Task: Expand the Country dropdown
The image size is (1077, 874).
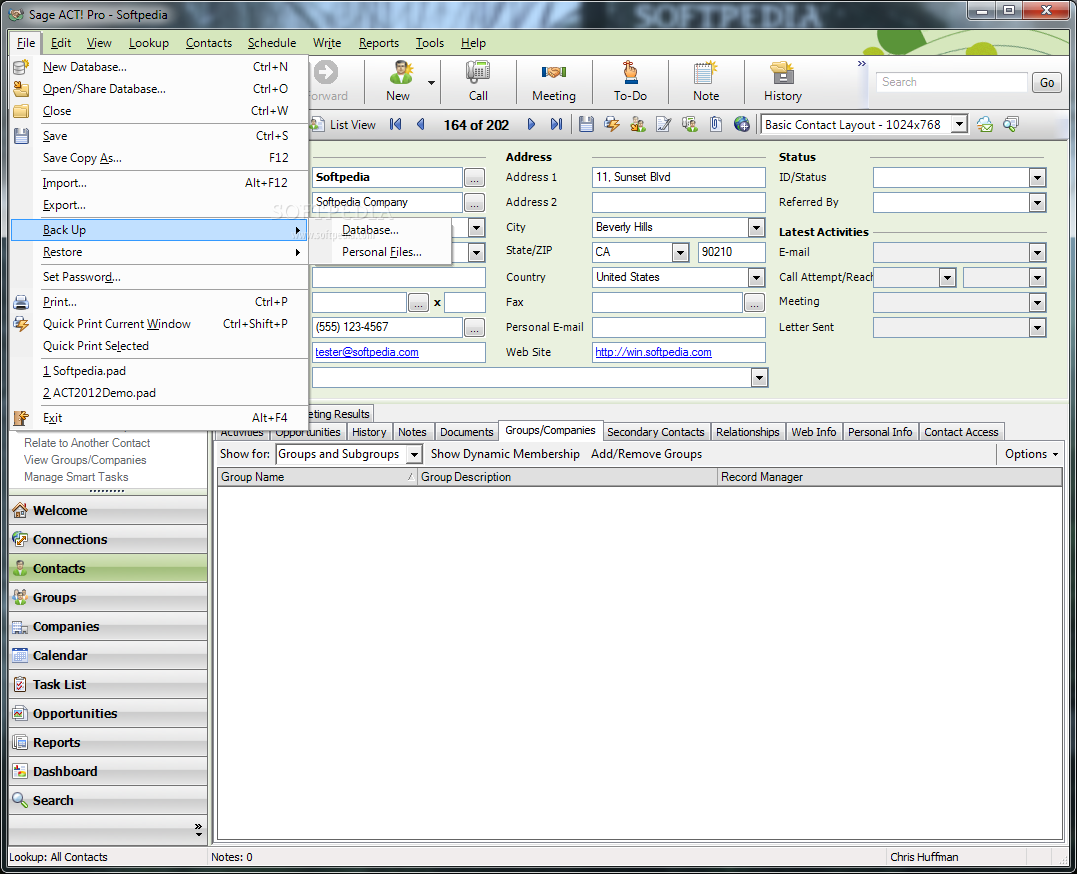Action: (x=756, y=278)
